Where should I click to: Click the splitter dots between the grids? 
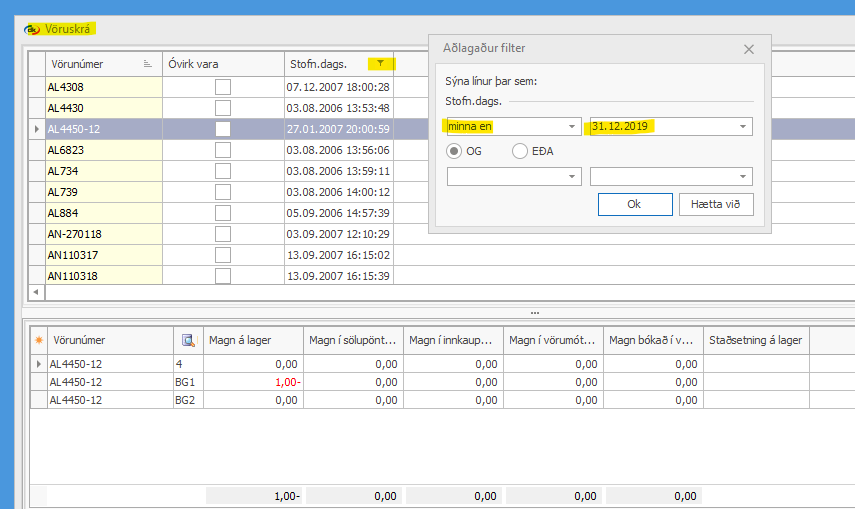point(535,312)
